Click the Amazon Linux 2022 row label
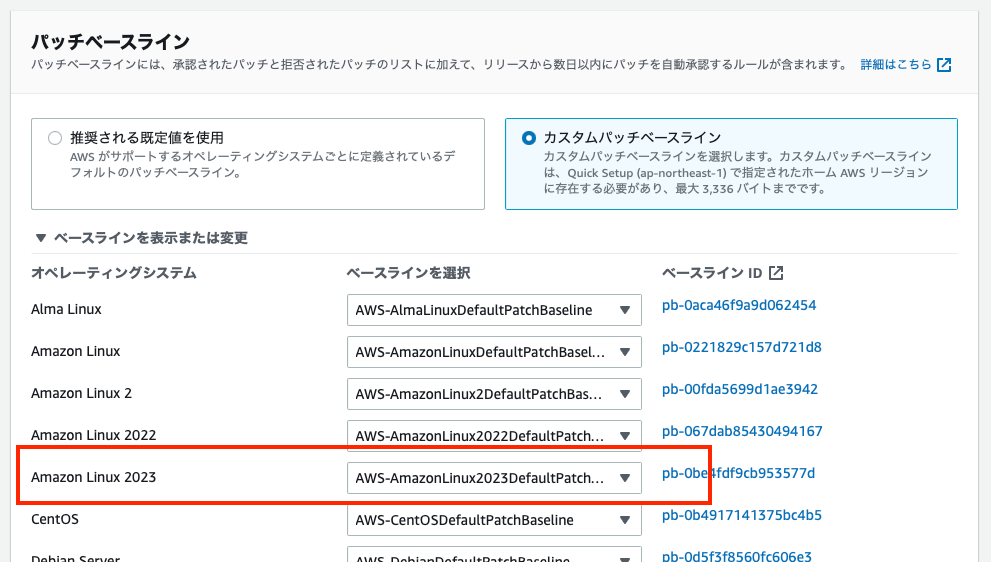This screenshot has height=562, width=991. click(94, 435)
